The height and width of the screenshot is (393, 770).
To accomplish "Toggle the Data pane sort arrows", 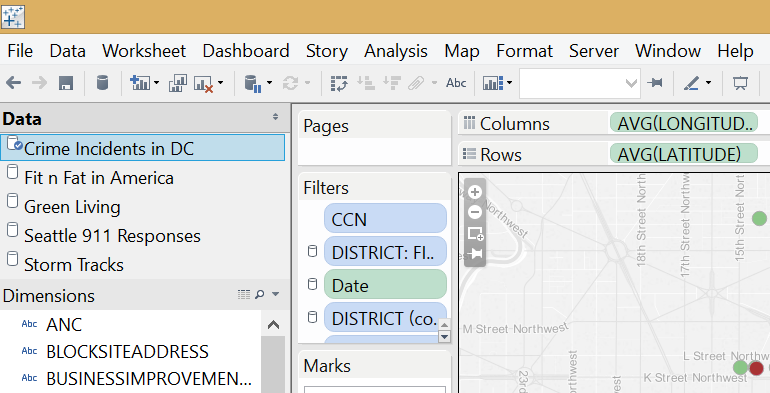I will (x=275, y=117).
